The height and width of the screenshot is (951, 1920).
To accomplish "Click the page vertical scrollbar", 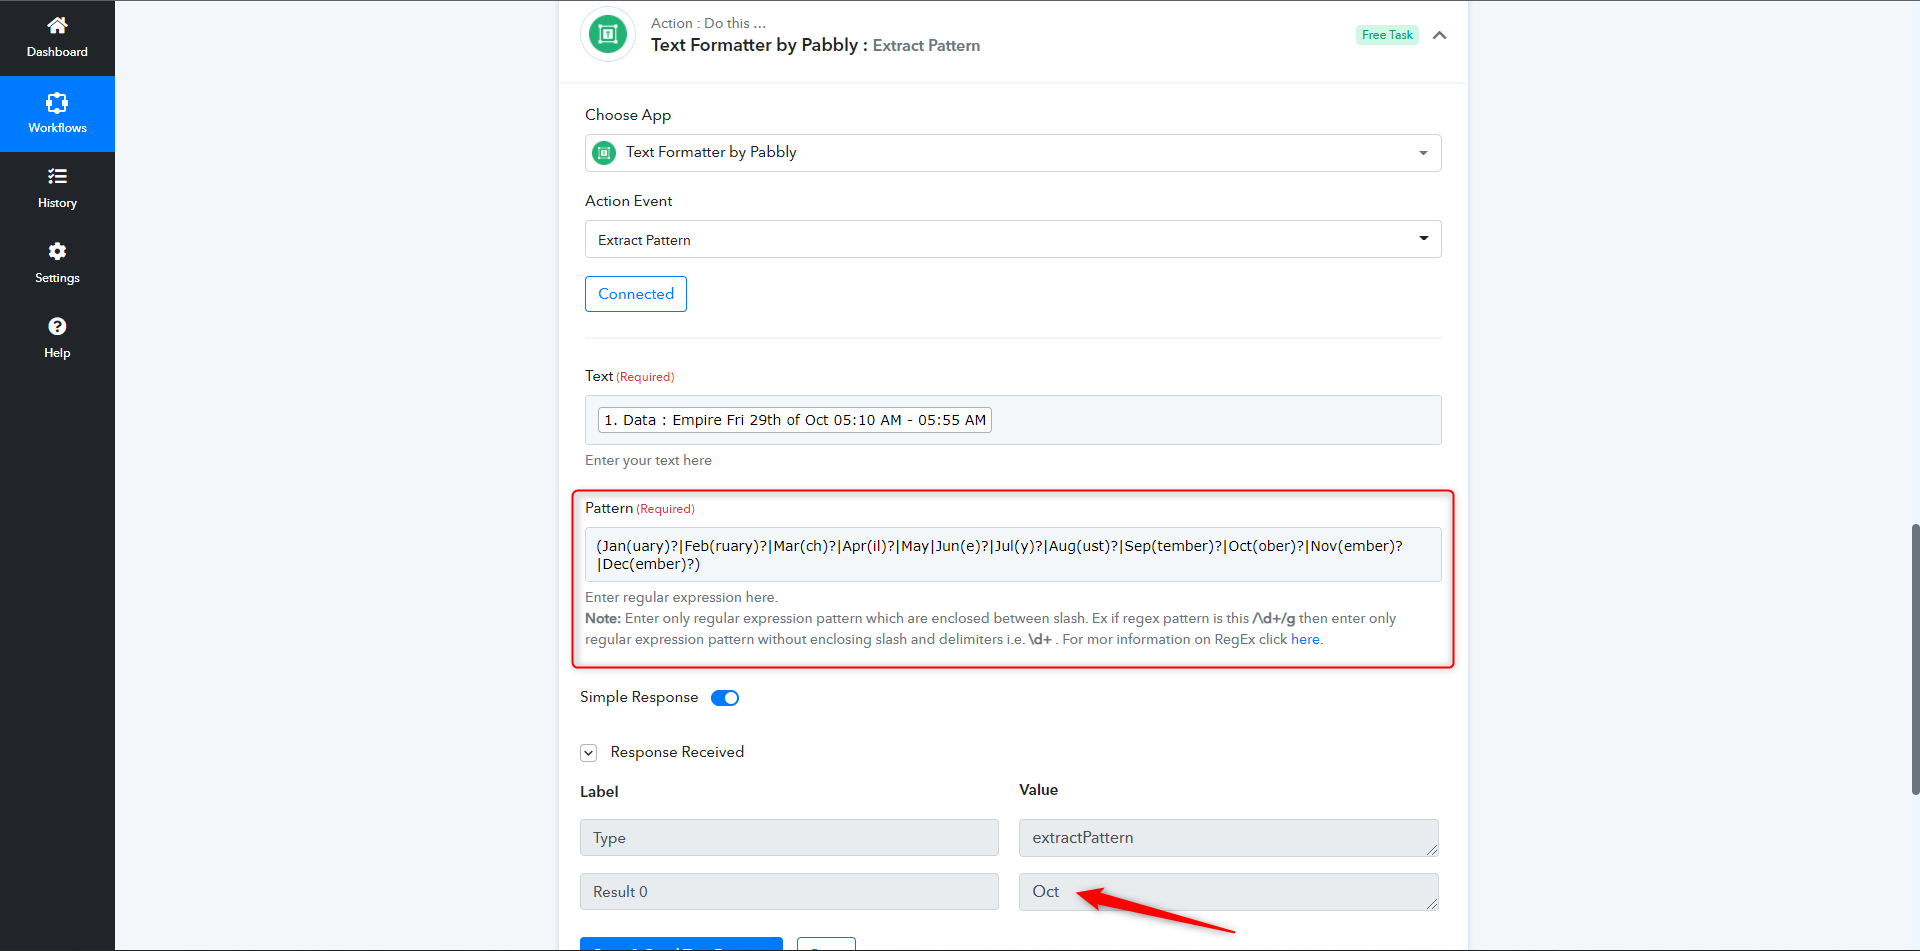I will coord(1915,658).
